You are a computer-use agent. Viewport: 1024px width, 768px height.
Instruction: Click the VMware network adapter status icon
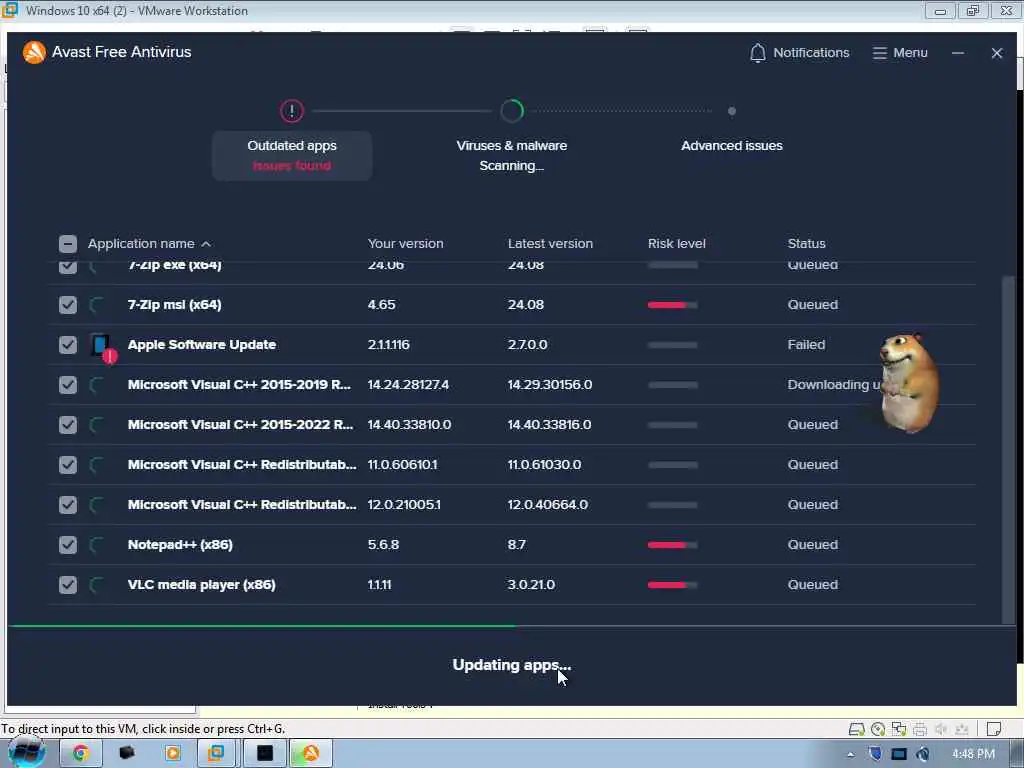click(899, 729)
